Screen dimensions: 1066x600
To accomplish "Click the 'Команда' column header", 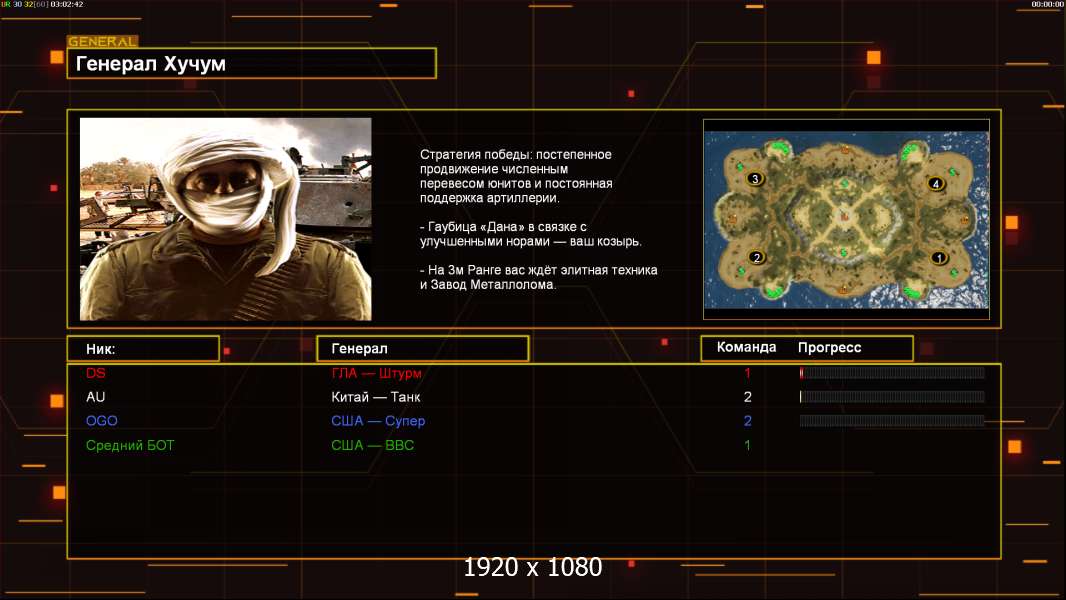I will click(746, 347).
